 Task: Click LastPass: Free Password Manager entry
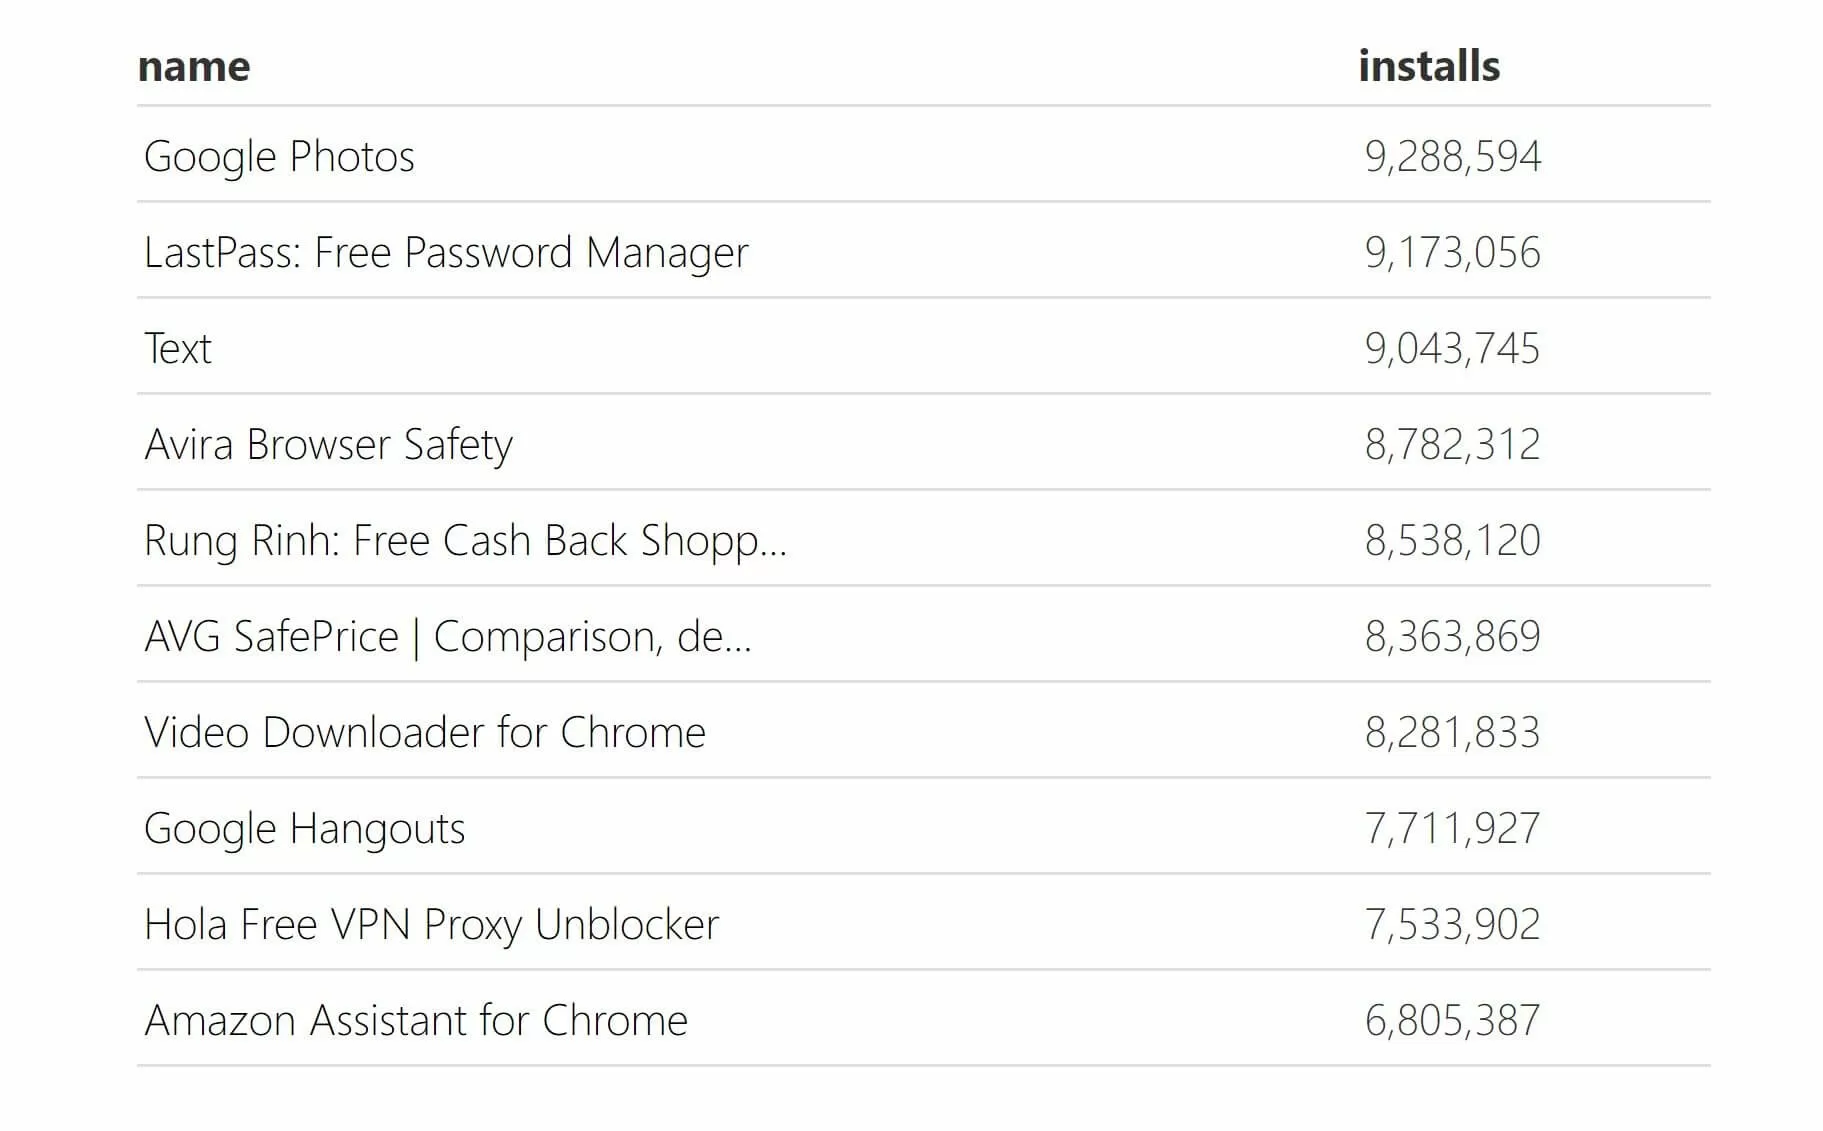[x=446, y=253]
